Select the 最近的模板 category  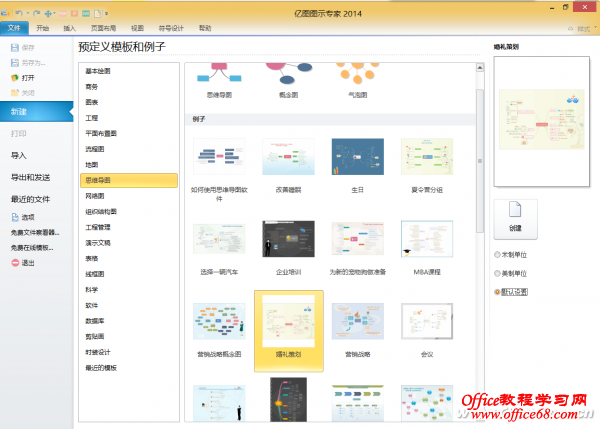(x=101, y=368)
